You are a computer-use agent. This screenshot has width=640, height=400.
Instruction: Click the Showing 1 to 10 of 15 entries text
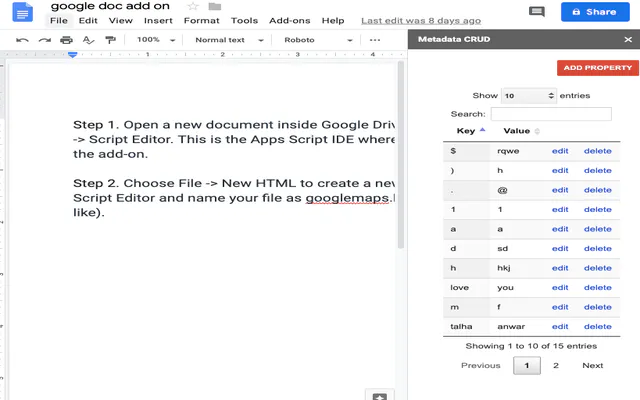531,346
